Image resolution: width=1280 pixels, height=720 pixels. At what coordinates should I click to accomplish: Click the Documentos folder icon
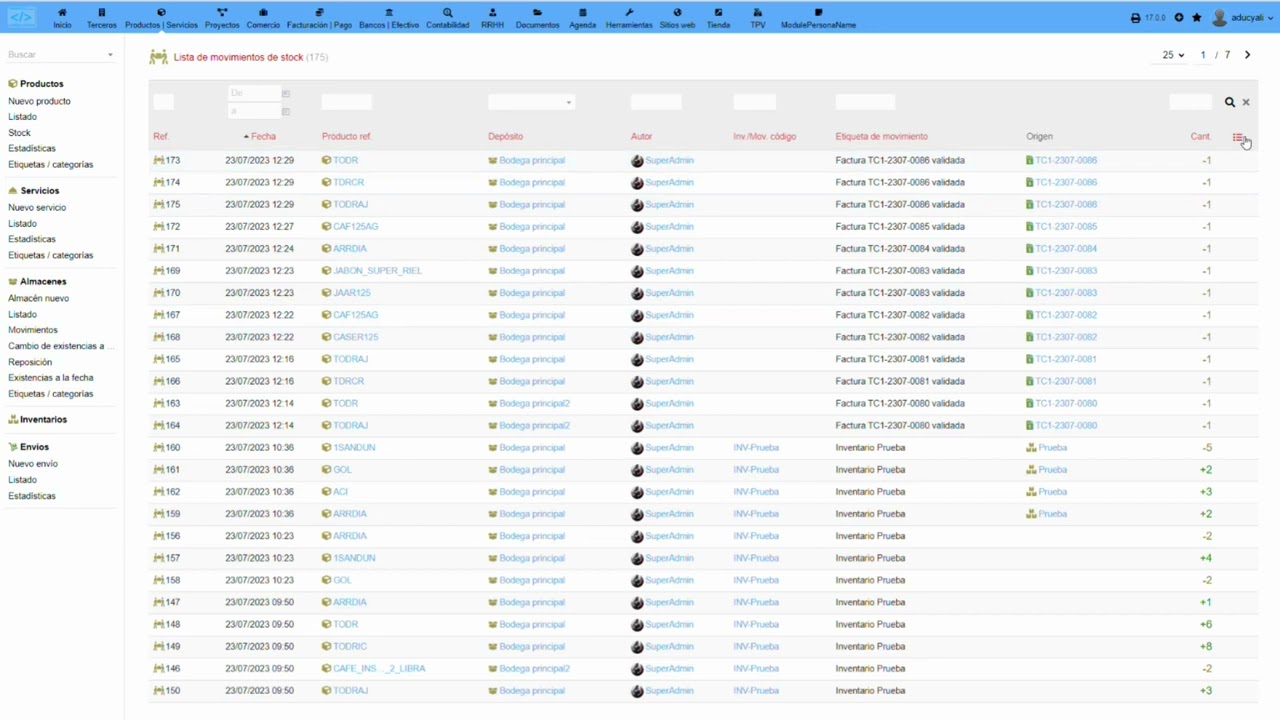tap(537, 13)
